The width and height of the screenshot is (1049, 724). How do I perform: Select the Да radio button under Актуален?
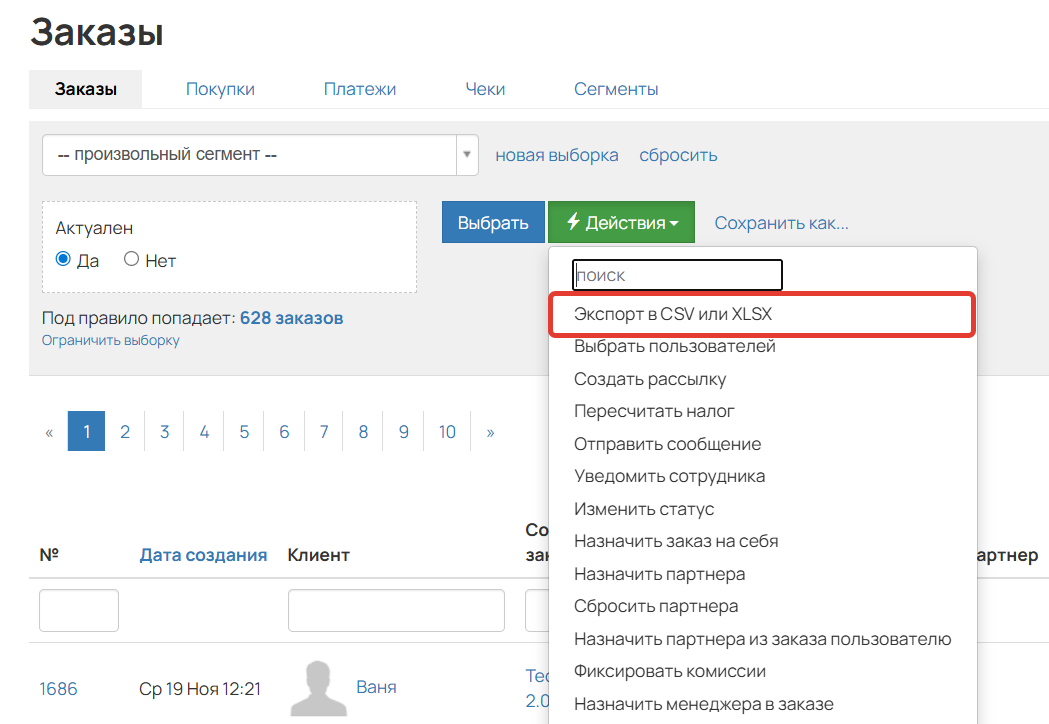64,260
